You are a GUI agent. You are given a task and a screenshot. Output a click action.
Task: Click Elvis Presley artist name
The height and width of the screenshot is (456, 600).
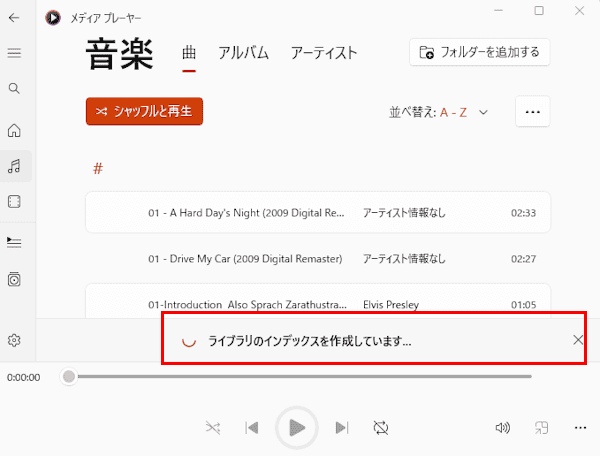pos(391,305)
